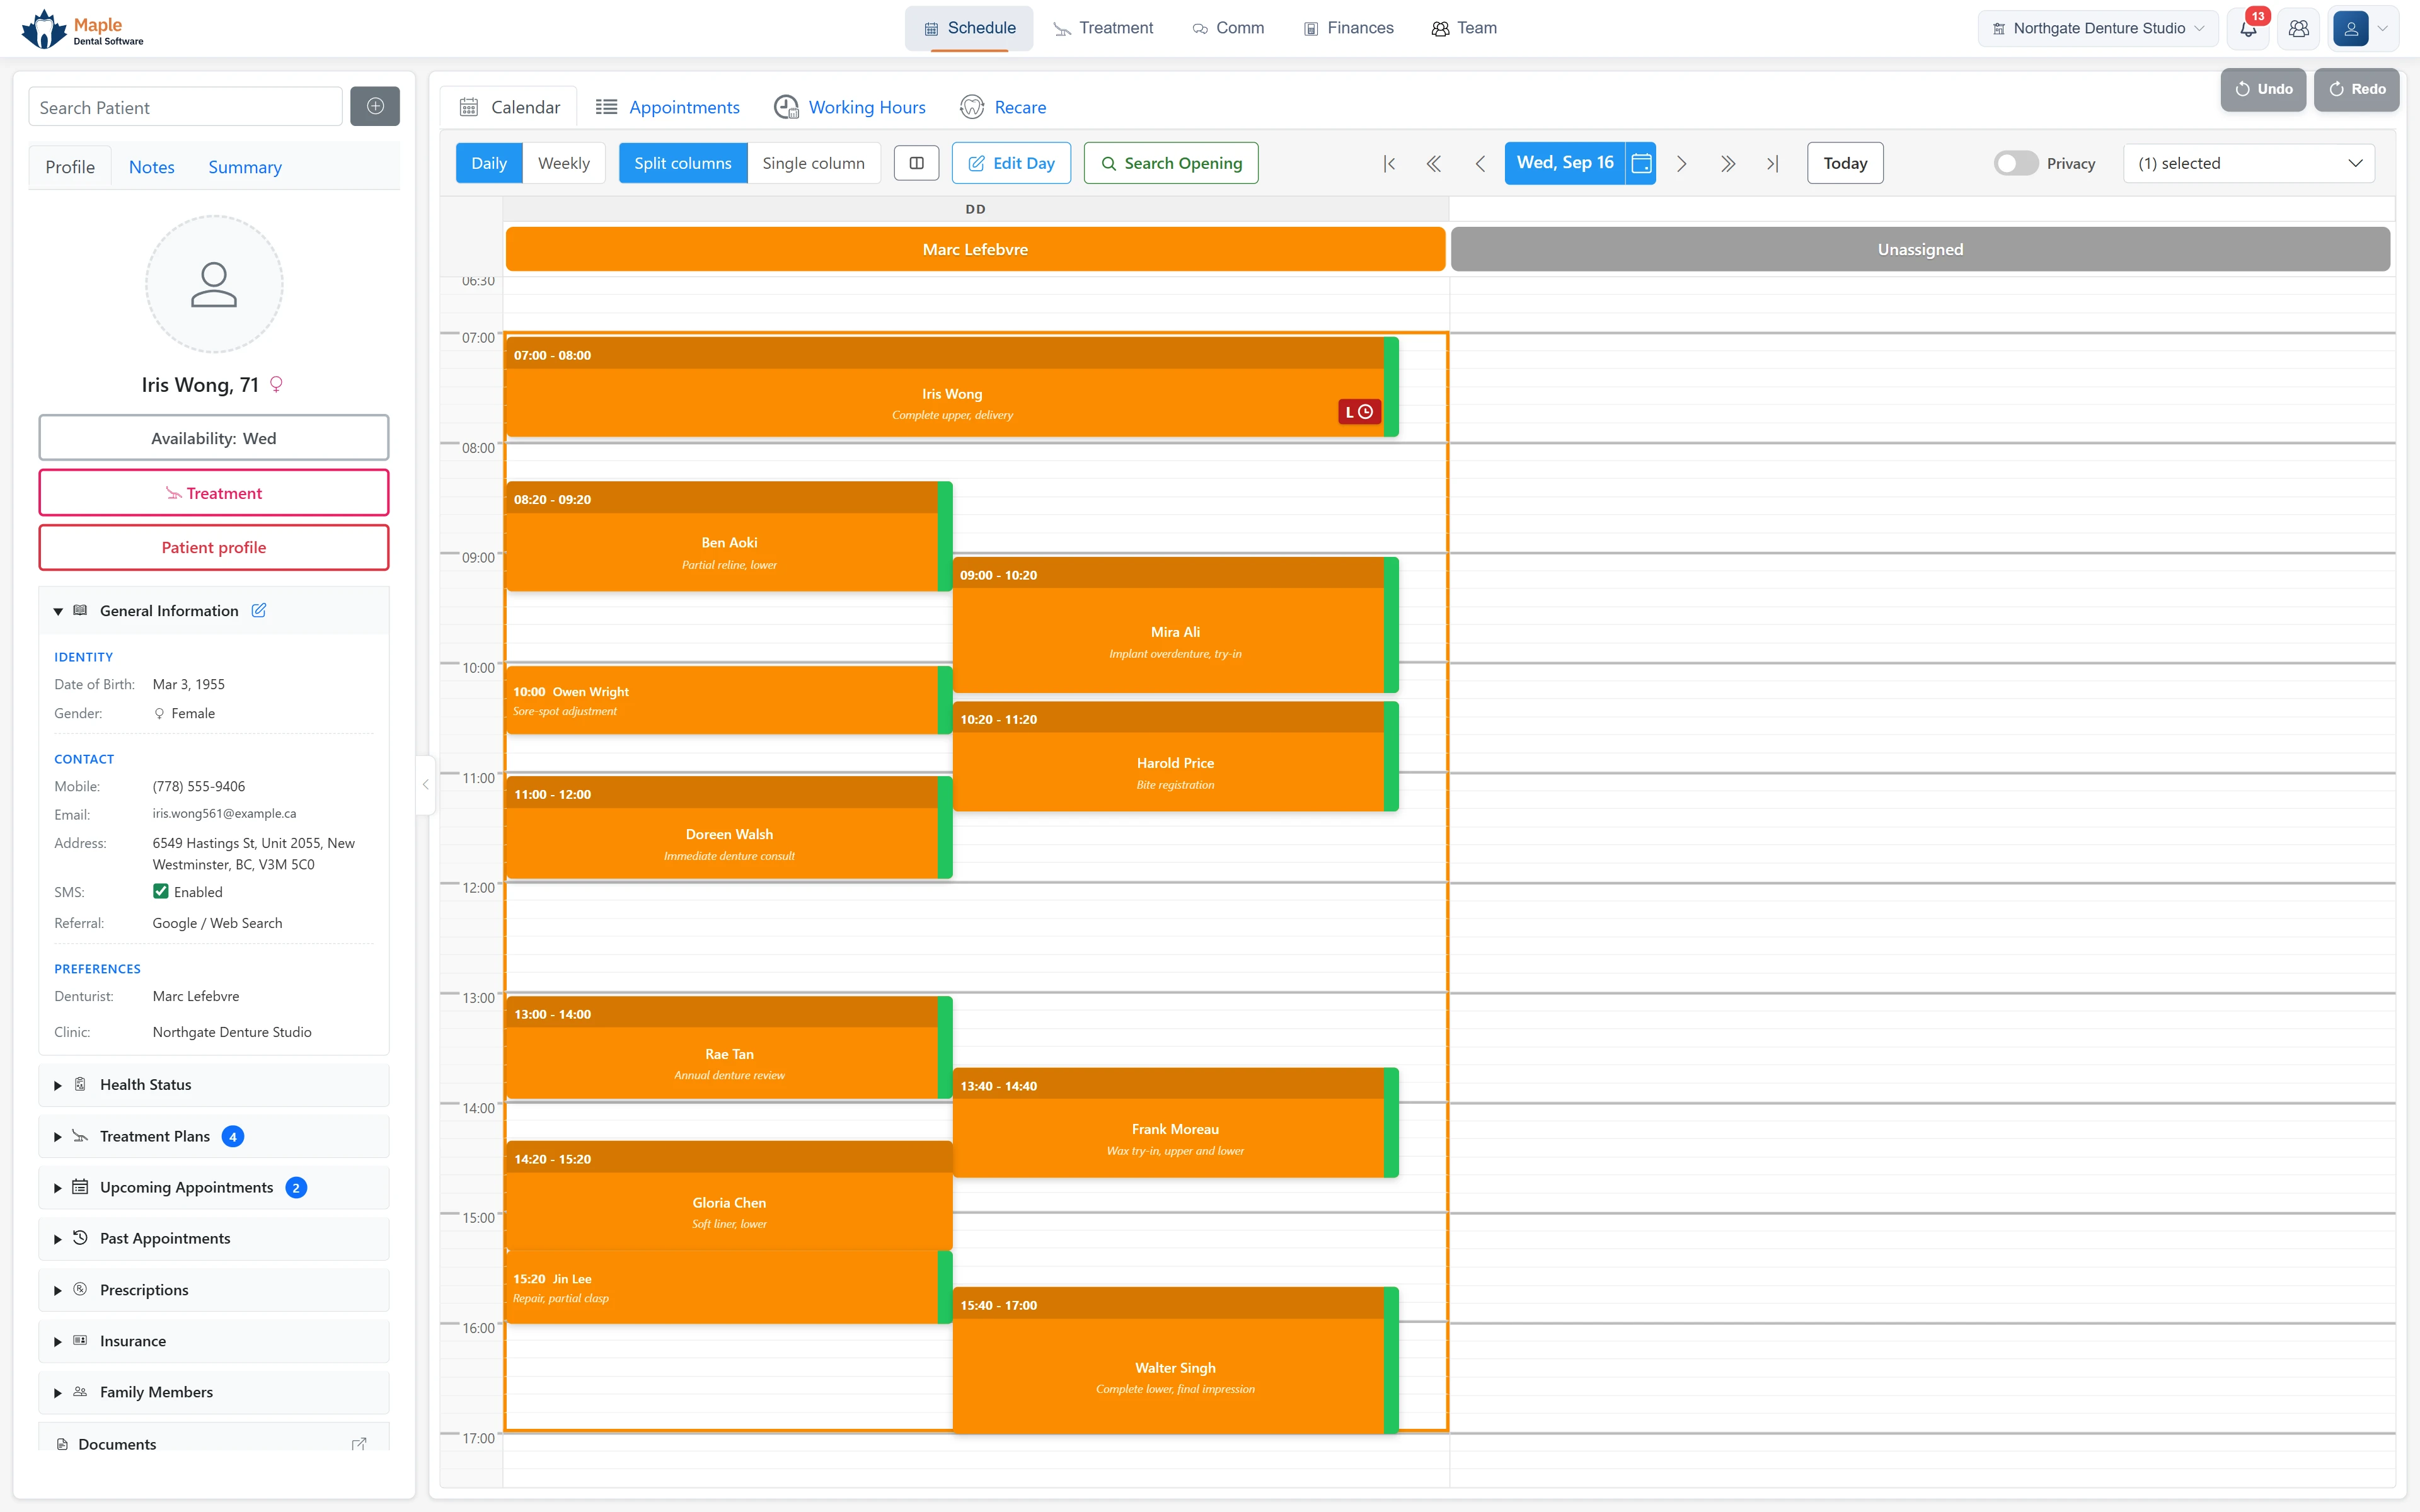Expand the Treatment Plans section
Screen dimensions: 2420x1512
point(214,1136)
